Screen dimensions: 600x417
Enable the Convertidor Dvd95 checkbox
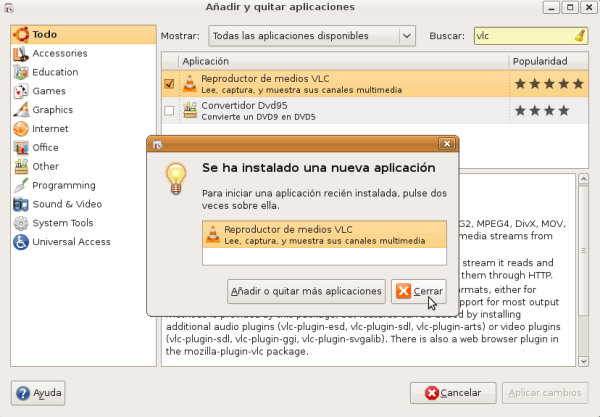[x=169, y=110]
